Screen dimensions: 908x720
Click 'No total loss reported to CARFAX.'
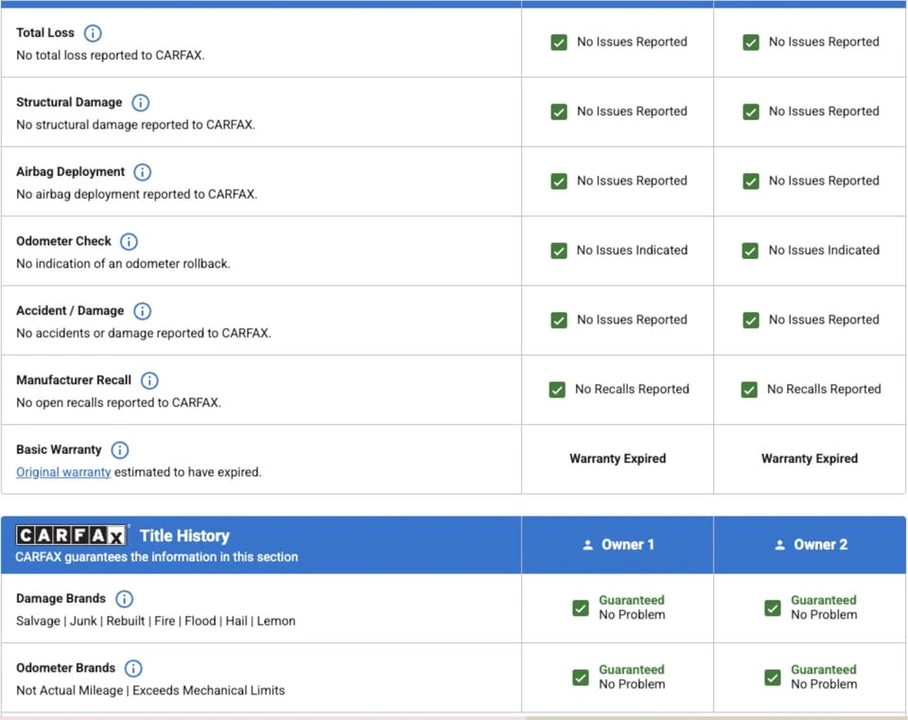click(110, 55)
